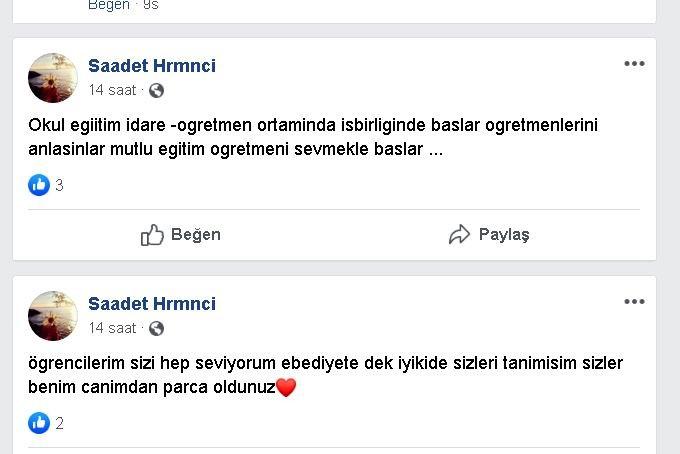Screen dimensions: 680x454
Task: Like the Okul egiitim post with Beğen
Action: point(181,235)
